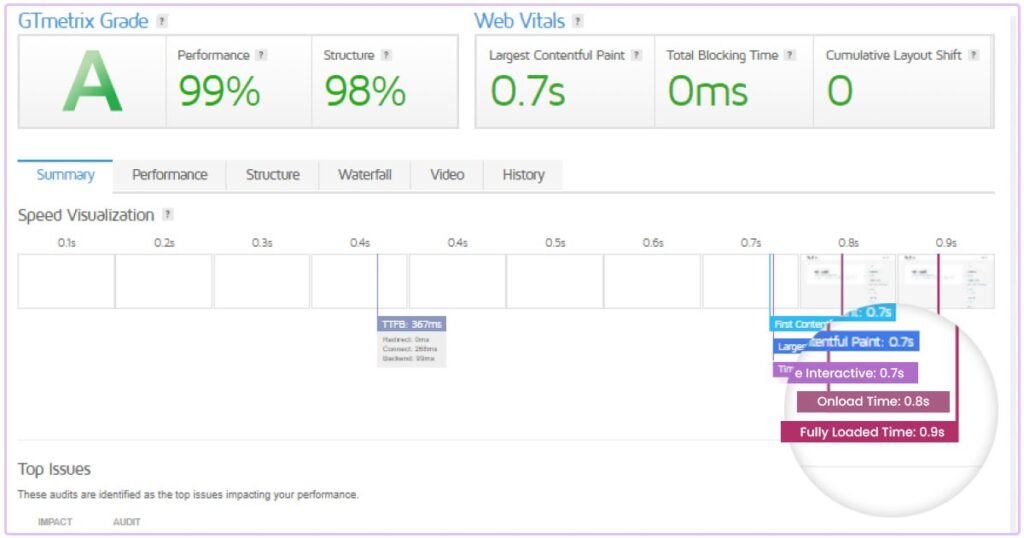Click the TTFB: 367ms timeline marker
The image size is (1024, 538).
pos(411,325)
